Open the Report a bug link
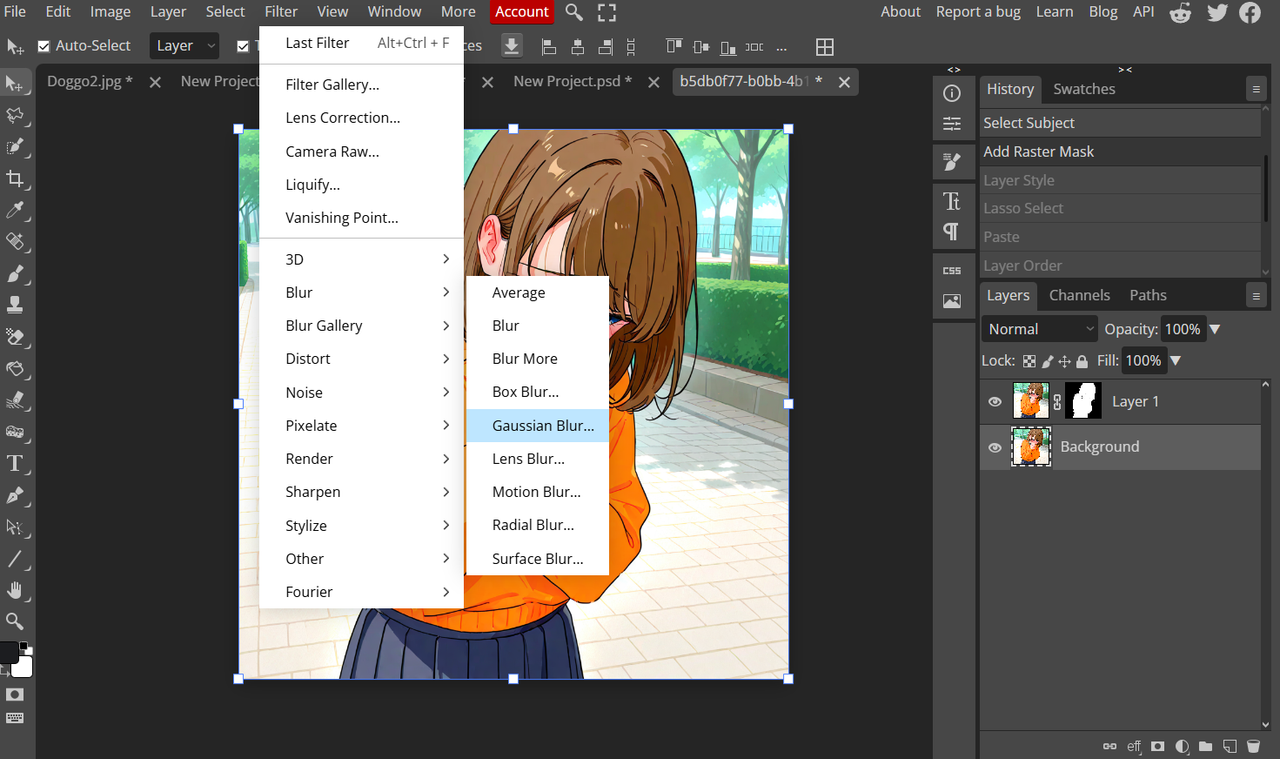 (x=978, y=12)
